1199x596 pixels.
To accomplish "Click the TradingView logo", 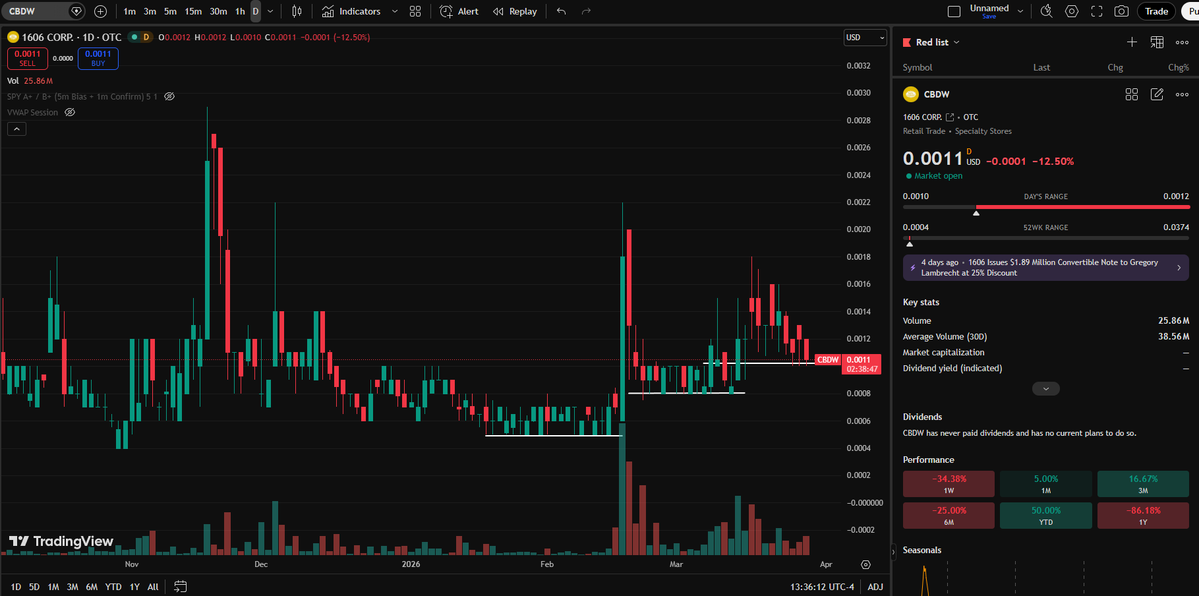I will pyautogui.click(x=60, y=541).
